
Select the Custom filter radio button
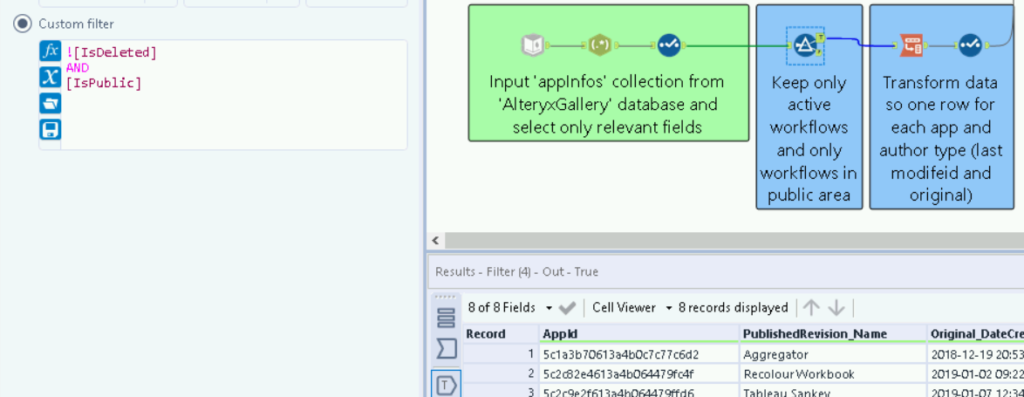click(23, 24)
